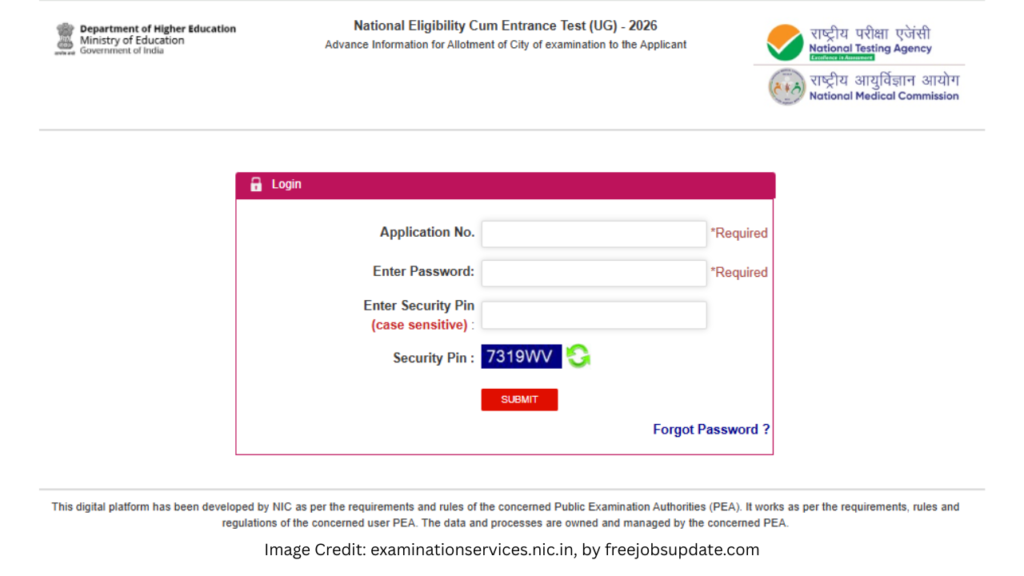Screen dimensions: 1024x576
Task: Click the 7319WV captcha image
Action: point(521,357)
